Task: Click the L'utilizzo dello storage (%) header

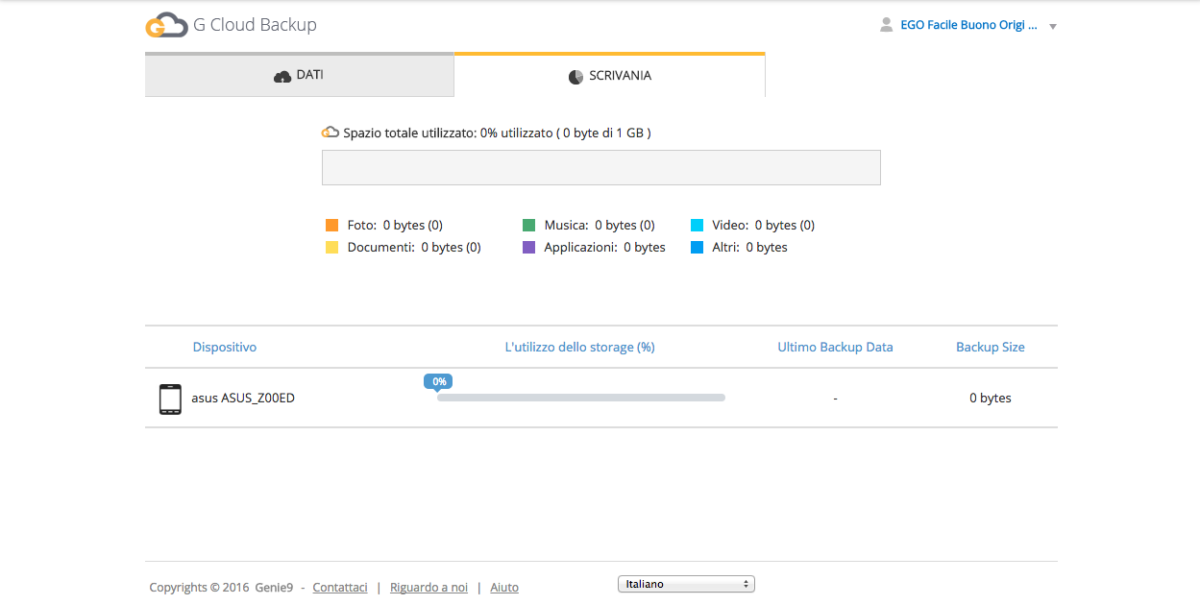Action: point(580,347)
